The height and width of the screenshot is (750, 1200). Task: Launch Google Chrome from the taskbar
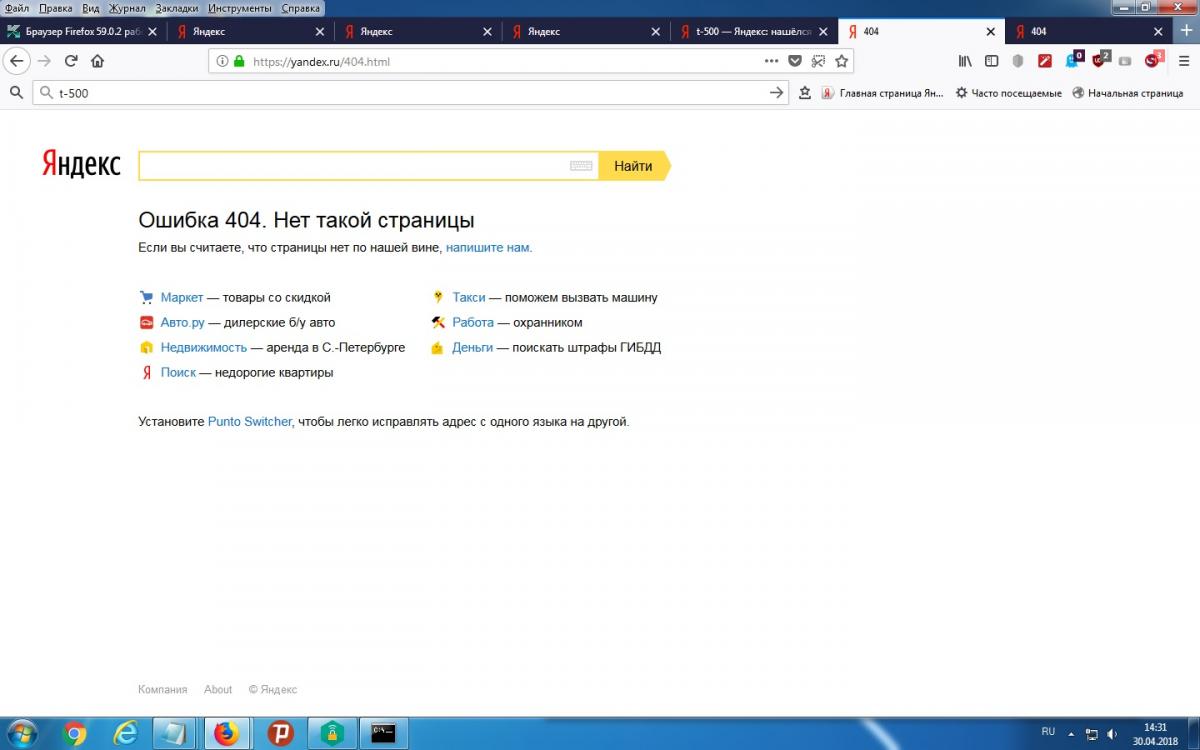74,733
